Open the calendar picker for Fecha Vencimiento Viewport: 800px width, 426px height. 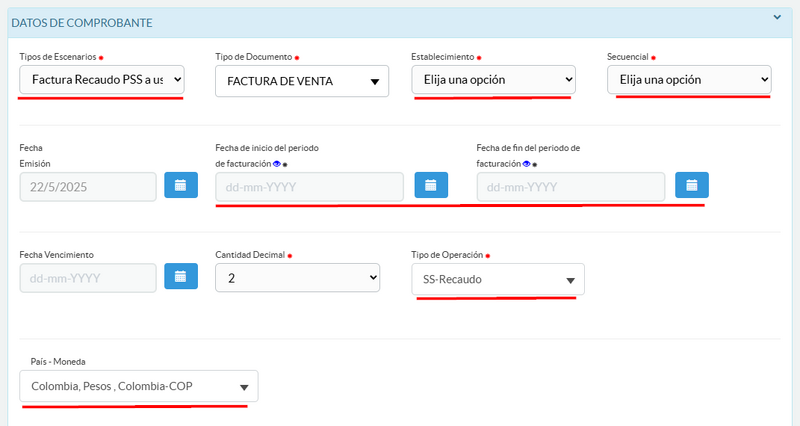181,277
